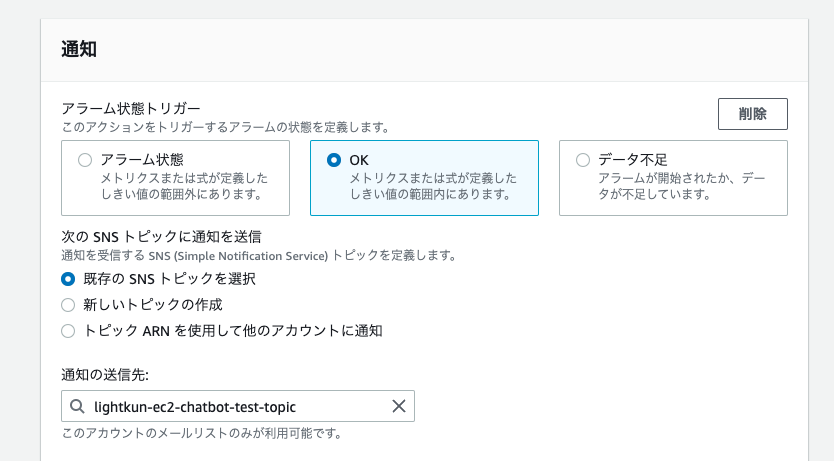Viewport: 834px width, 461px height.
Task: Click the 次の SNS トピックに通知を送信 heading
Action: pos(161,237)
